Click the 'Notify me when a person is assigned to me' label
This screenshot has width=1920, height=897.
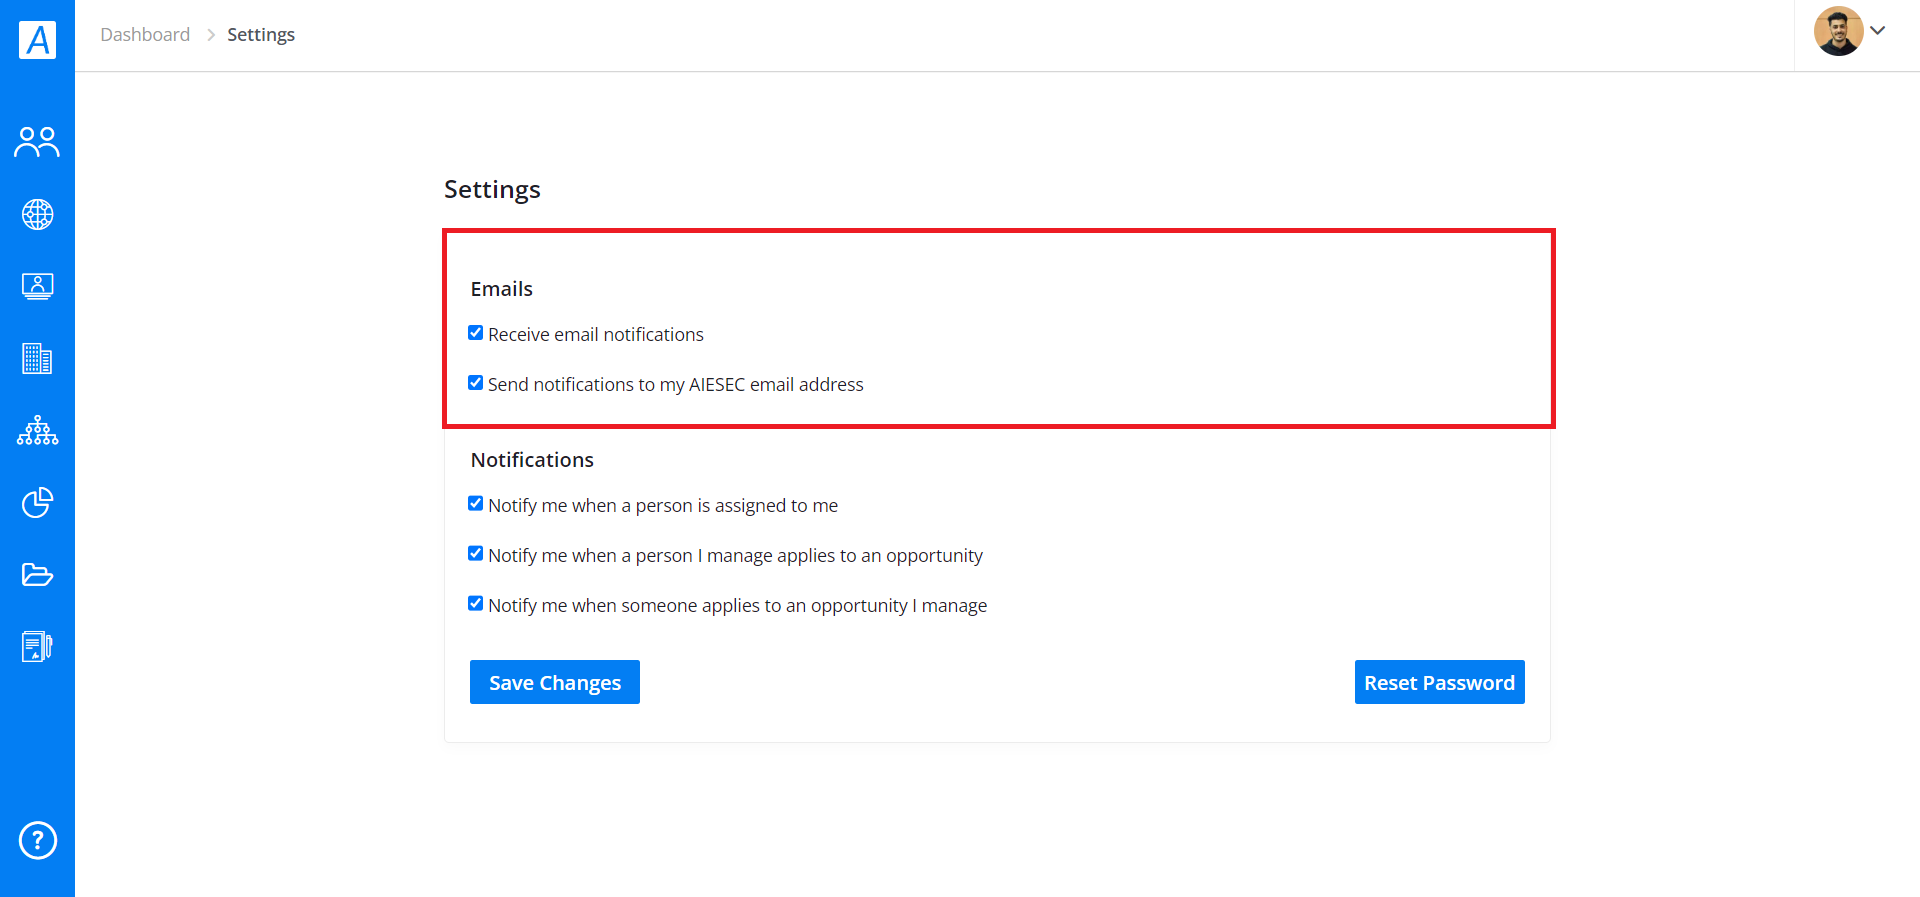pyautogui.click(x=663, y=506)
